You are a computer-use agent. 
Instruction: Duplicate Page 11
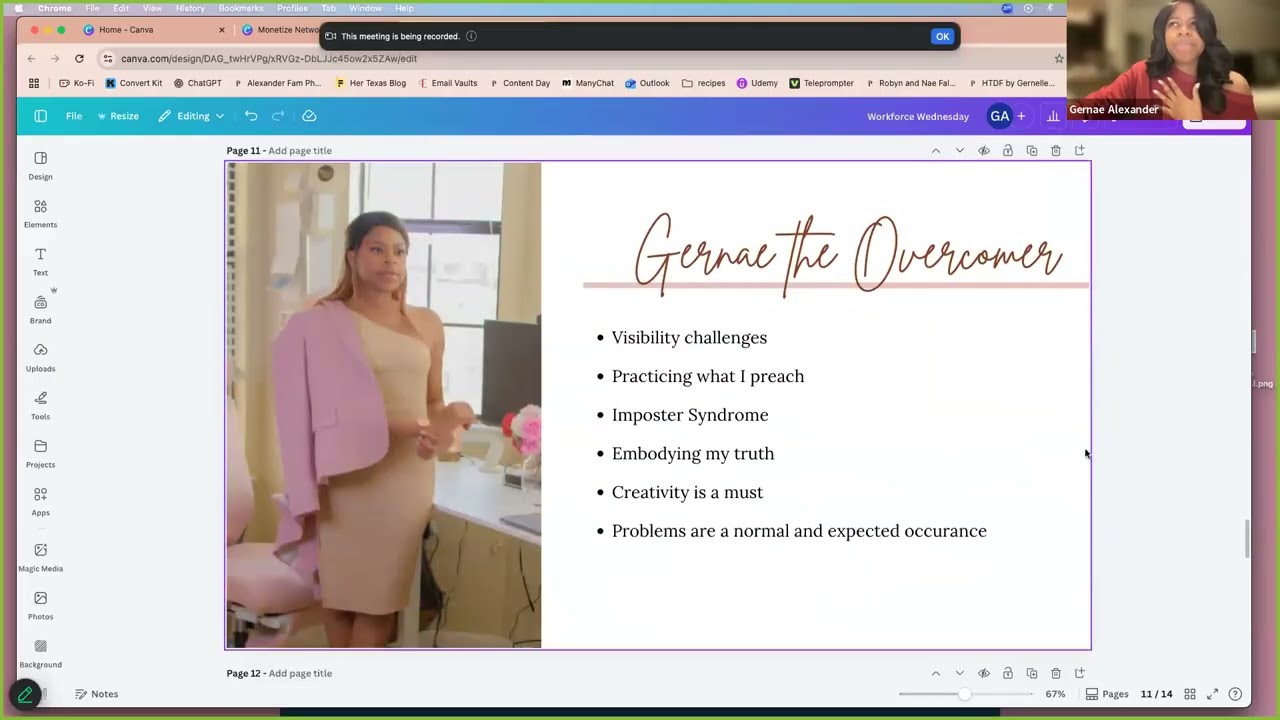coord(1032,151)
